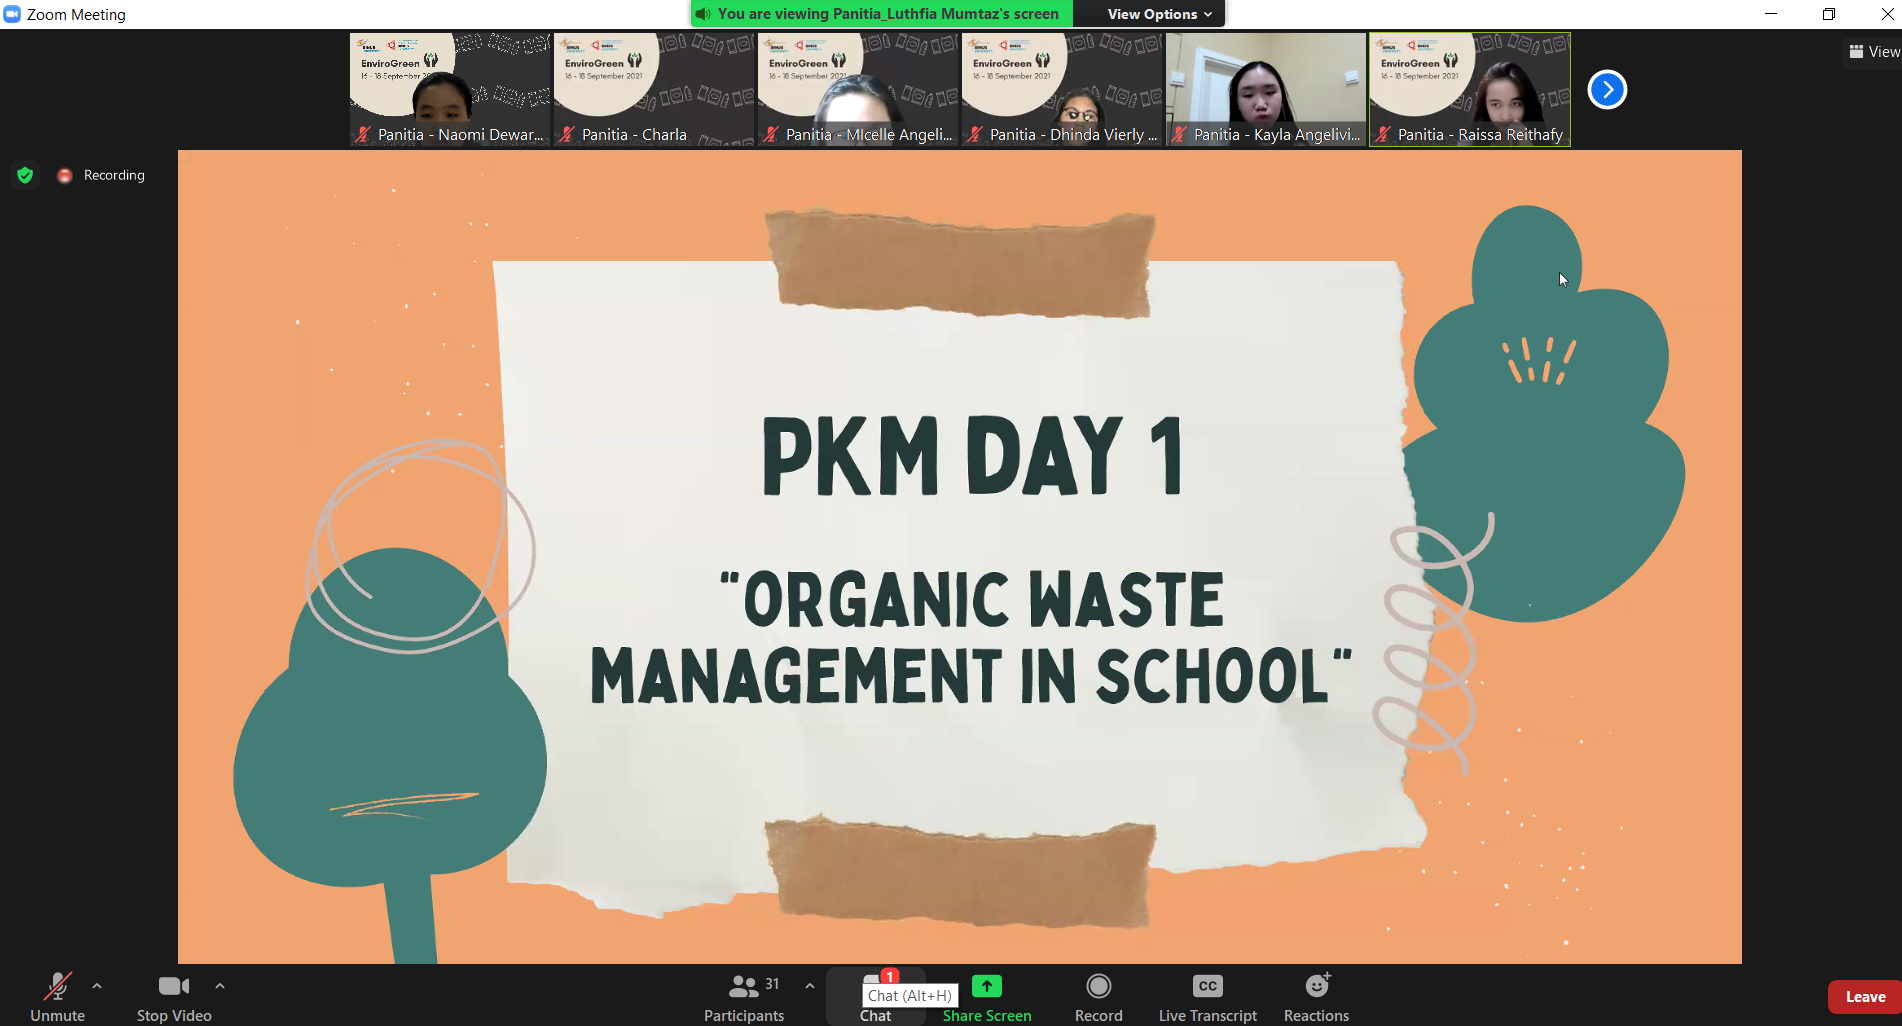Select Panitia - Kayla Angelivia's video thumbnail

[1265, 89]
